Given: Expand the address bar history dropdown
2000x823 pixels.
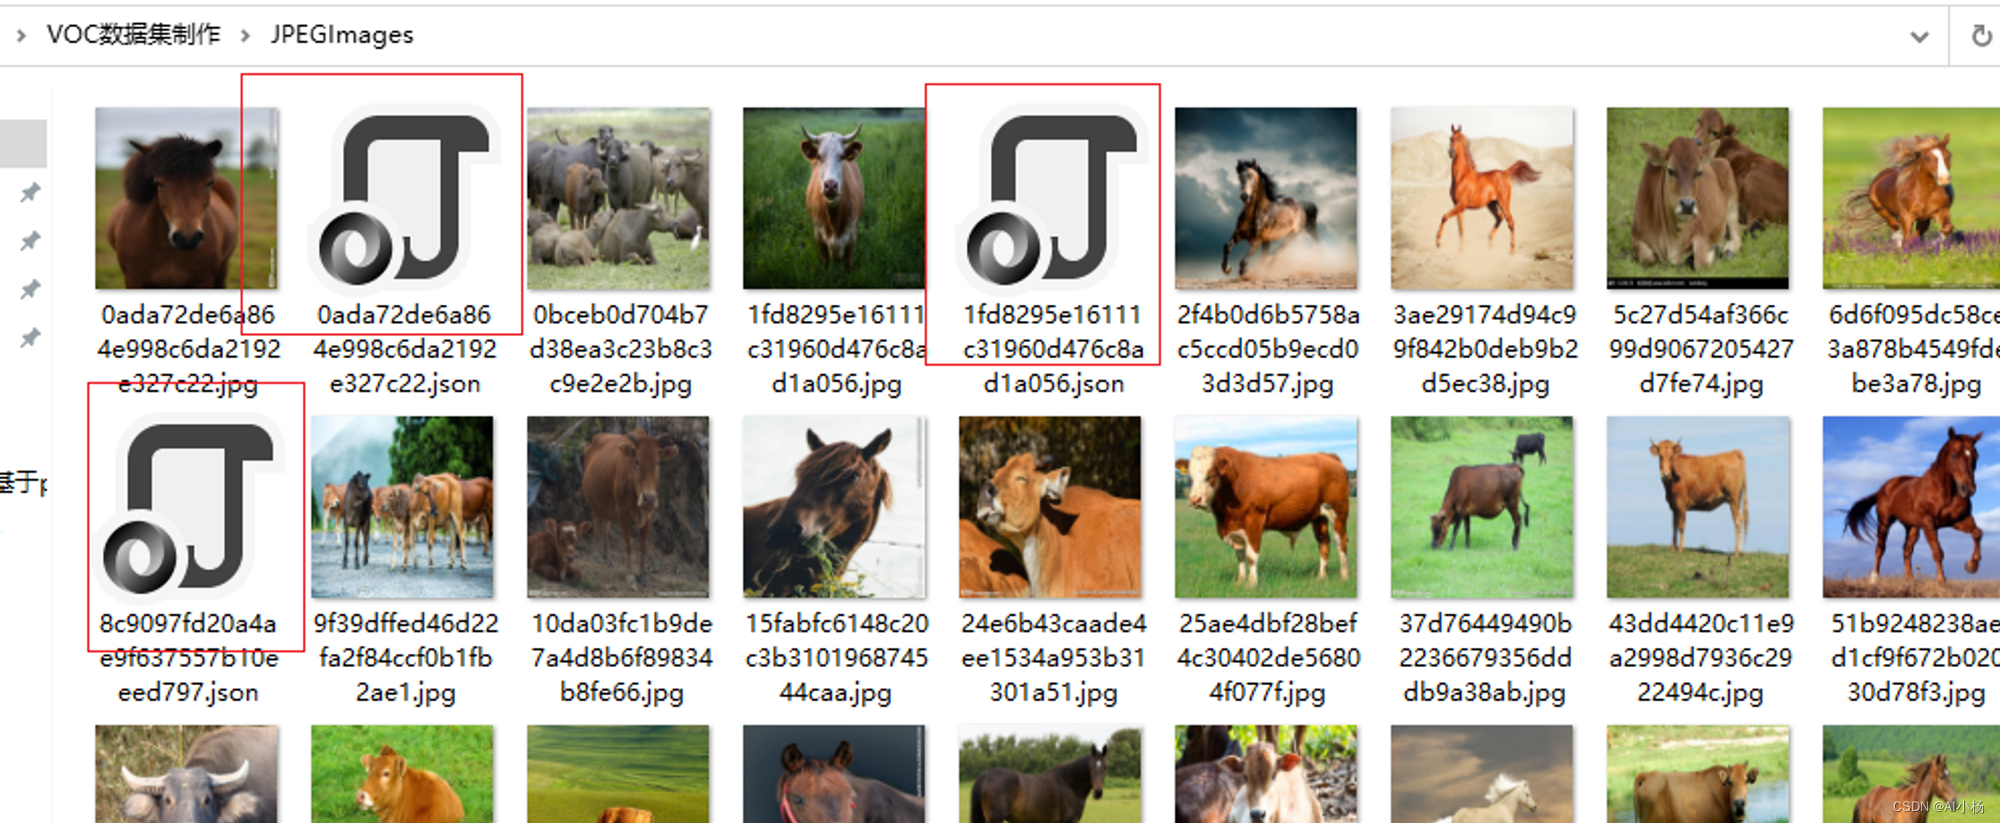Looking at the screenshot, I should pyautogui.click(x=1919, y=37).
